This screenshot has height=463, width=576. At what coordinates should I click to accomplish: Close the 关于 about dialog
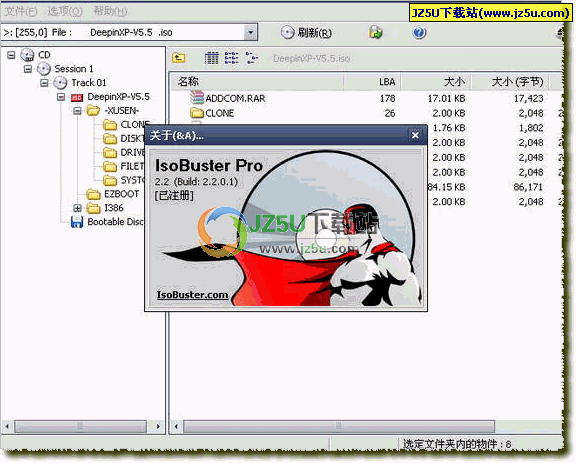tap(415, 135)
